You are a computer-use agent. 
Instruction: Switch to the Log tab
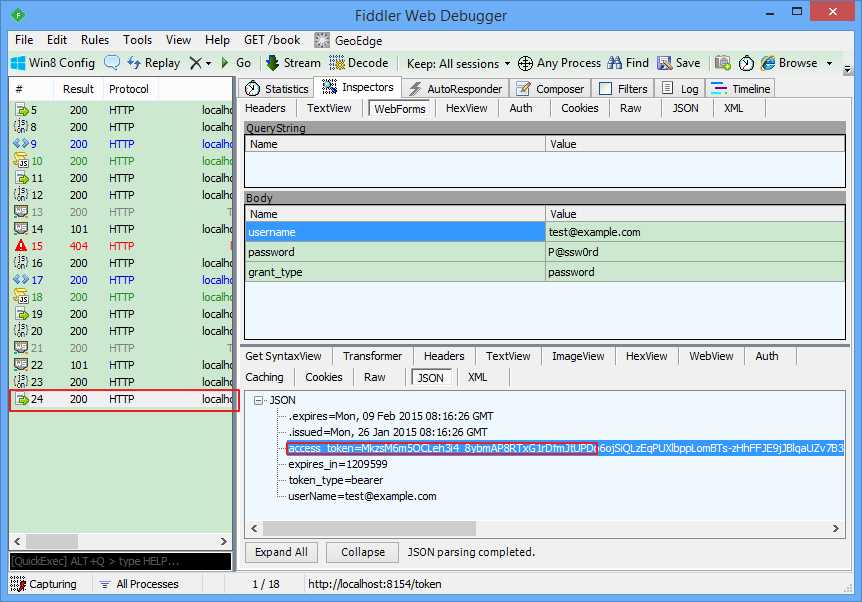(x=680, y=89)
